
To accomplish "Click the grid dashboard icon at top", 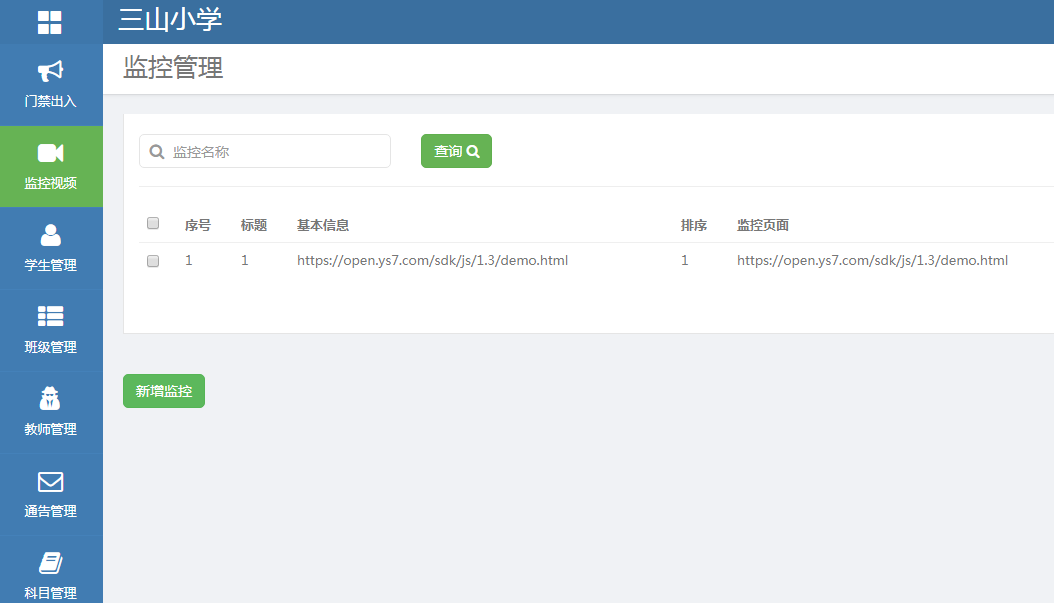I will [50, 22].
